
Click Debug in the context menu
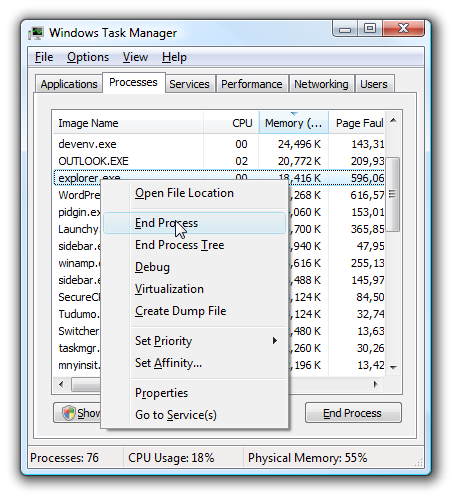coord(195,267)
